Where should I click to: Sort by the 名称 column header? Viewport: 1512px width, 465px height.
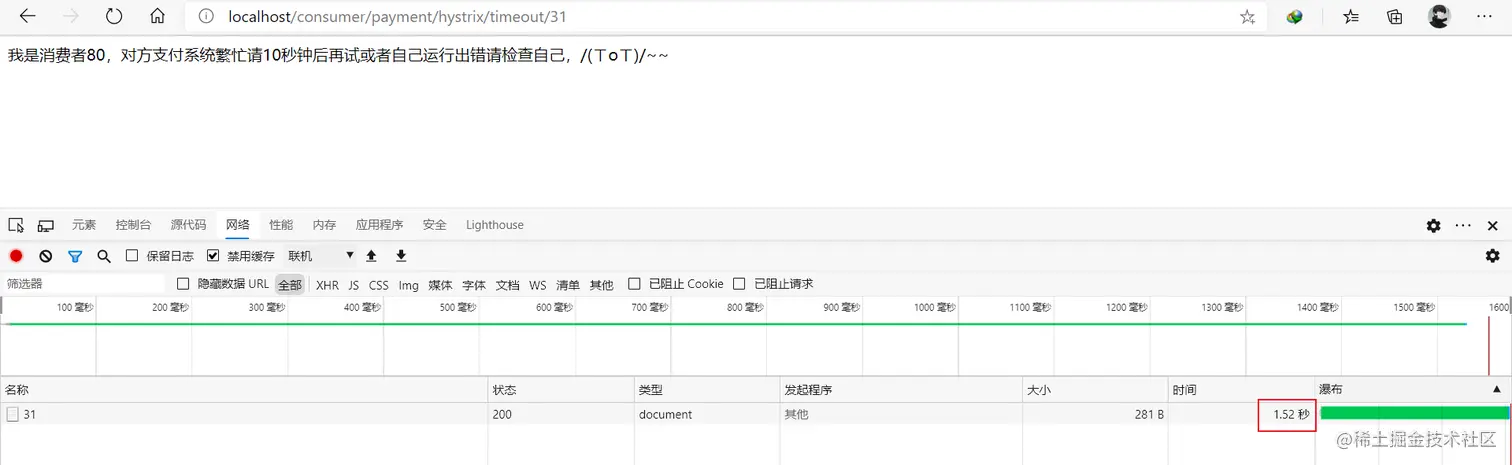coord(244,389)
